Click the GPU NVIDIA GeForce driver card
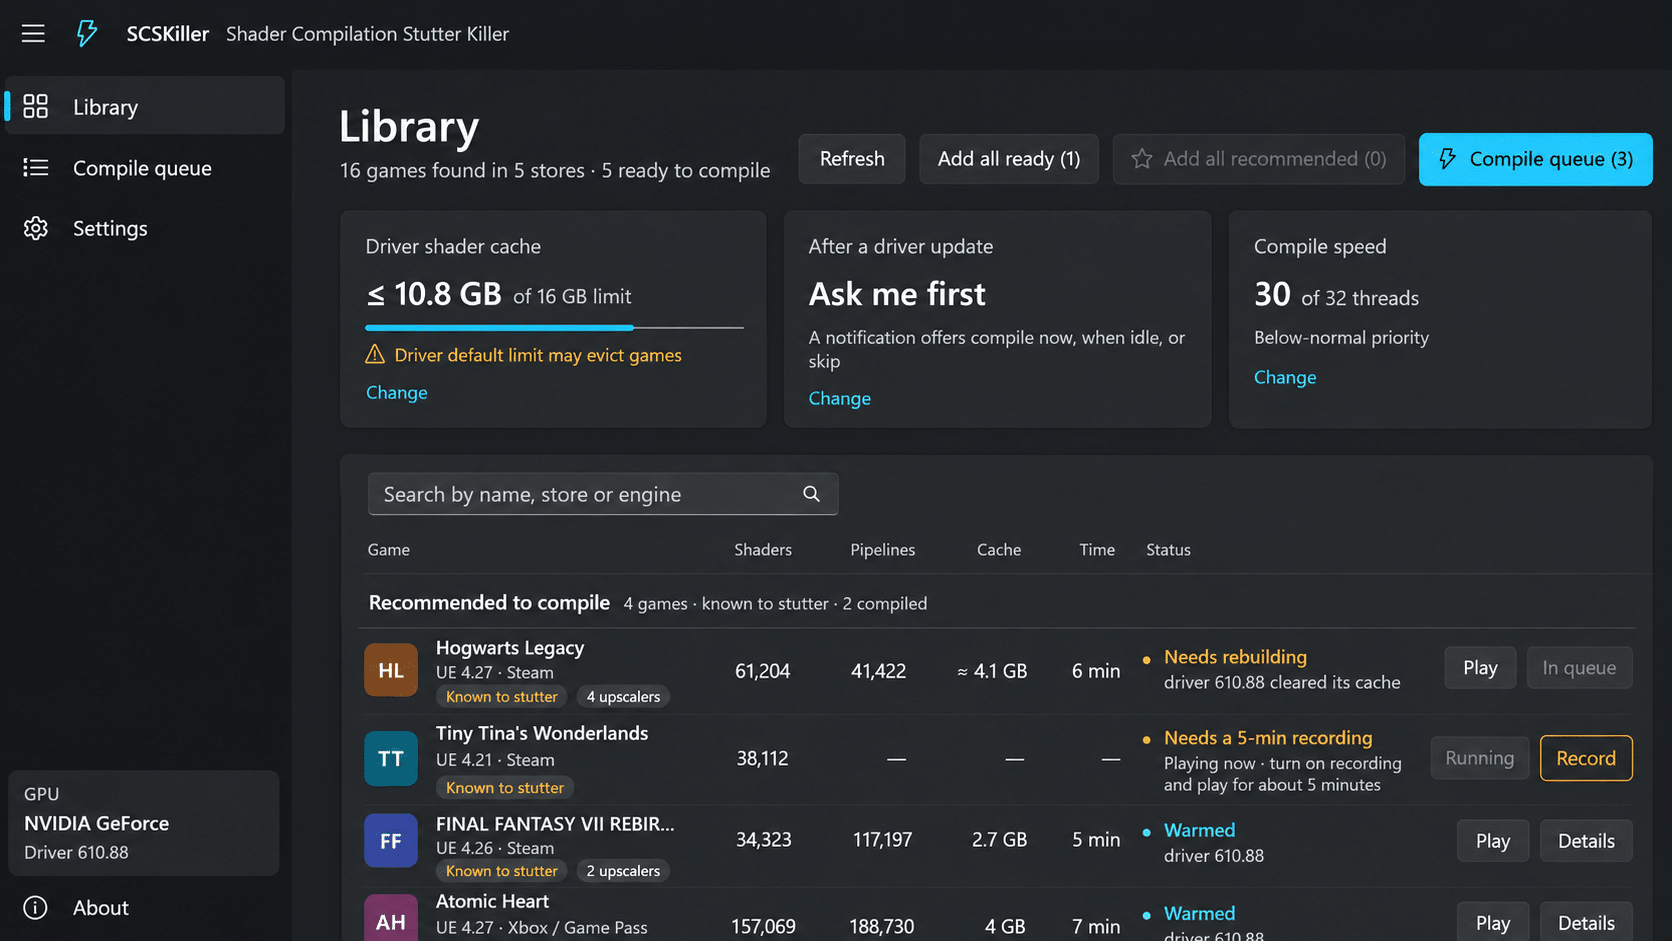Image resolution: width=1672 pixels, height=941 pixels. pyautogui.click(x=143, y=823)
